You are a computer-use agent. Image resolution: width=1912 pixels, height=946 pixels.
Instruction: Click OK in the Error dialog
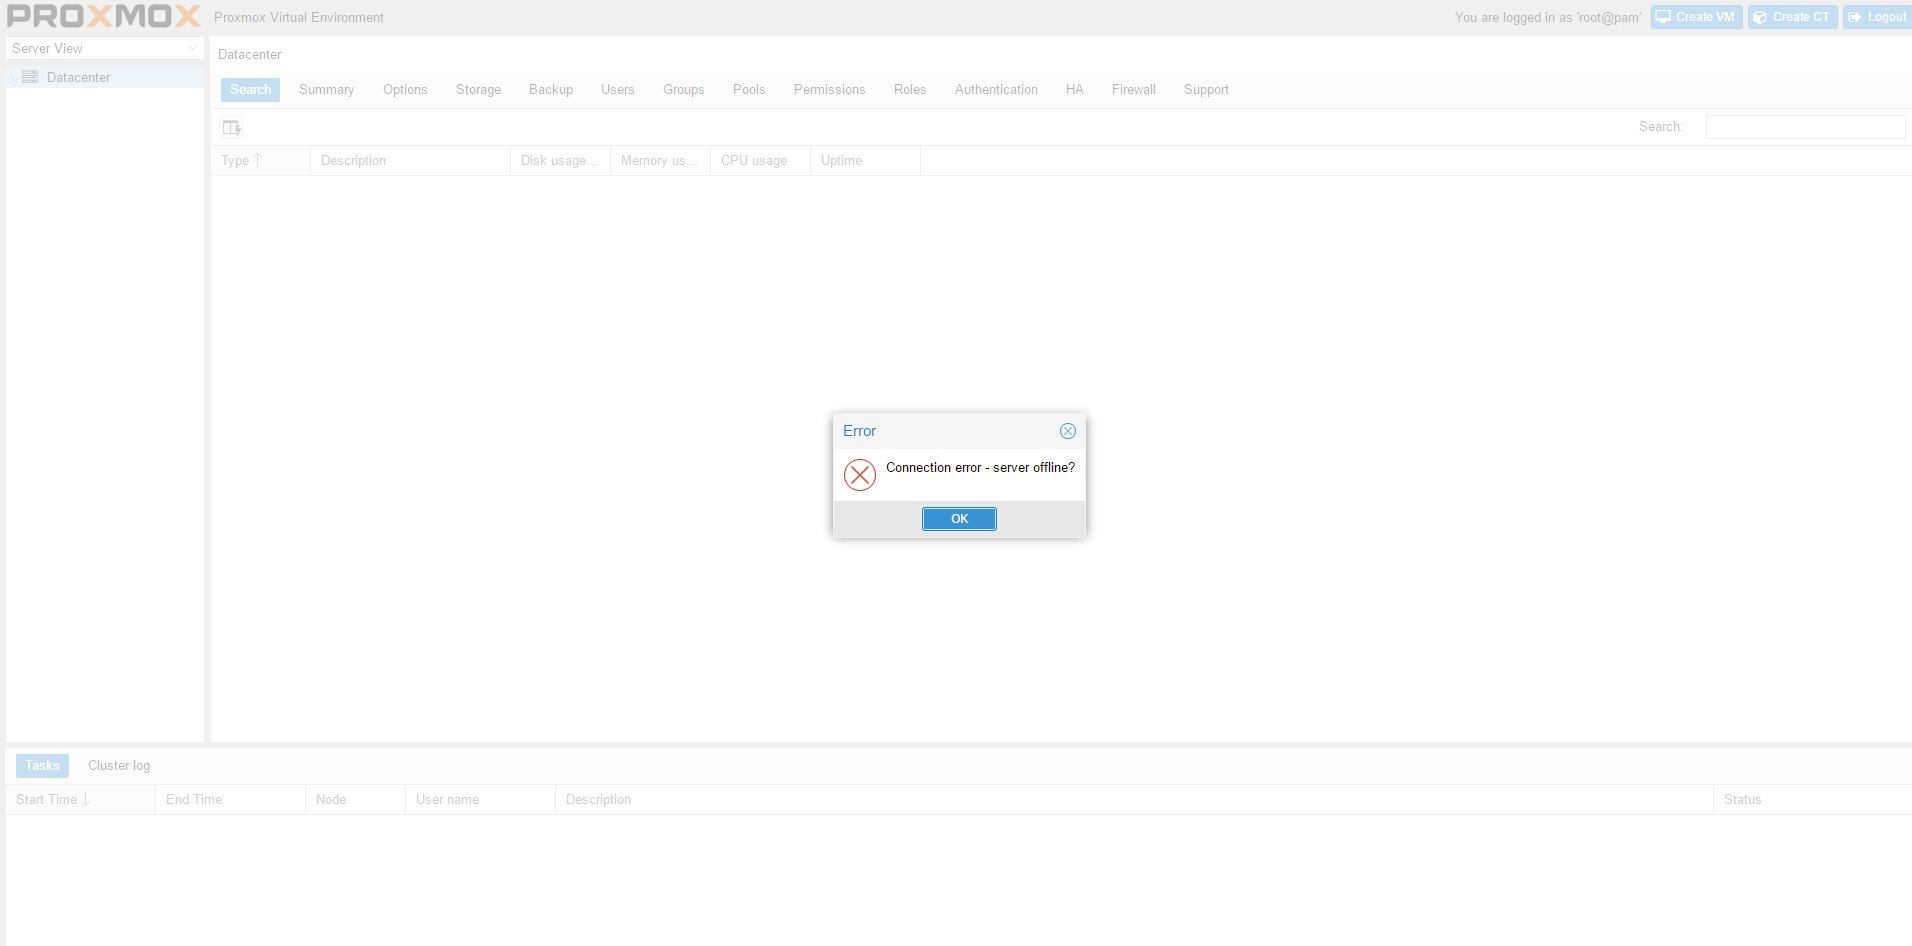coord(958,519)
